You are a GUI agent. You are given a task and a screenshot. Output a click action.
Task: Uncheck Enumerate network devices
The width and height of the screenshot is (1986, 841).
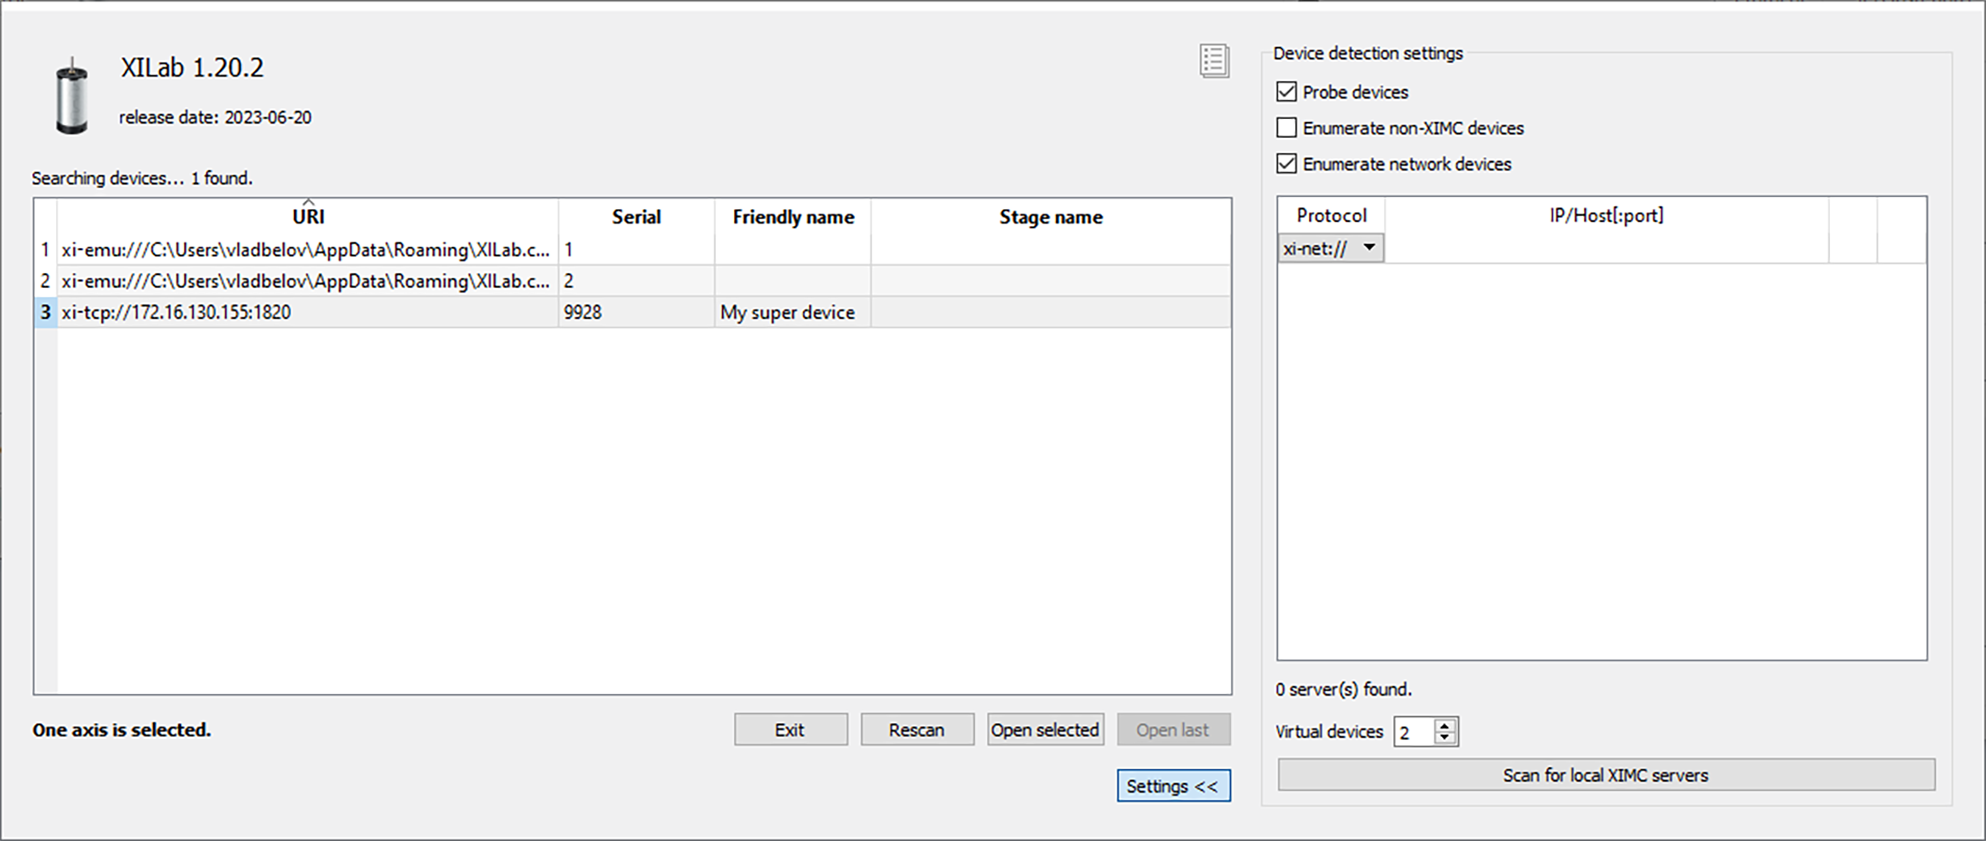[1287, 164]
